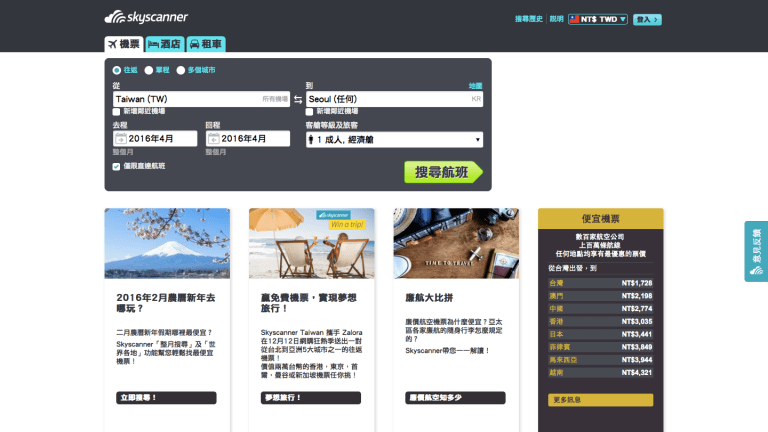Click 立即搜尋！ button on Lunar New Year card

167,398
